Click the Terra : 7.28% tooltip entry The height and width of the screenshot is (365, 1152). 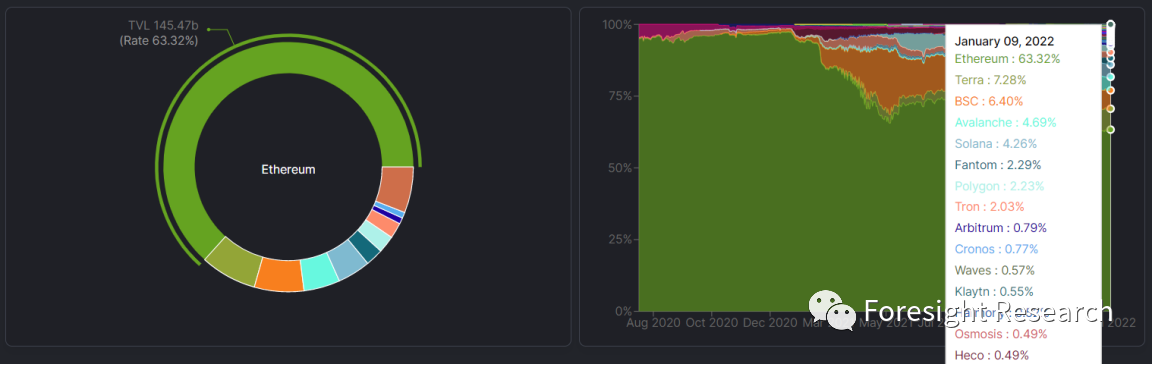[x=990, y=80]
